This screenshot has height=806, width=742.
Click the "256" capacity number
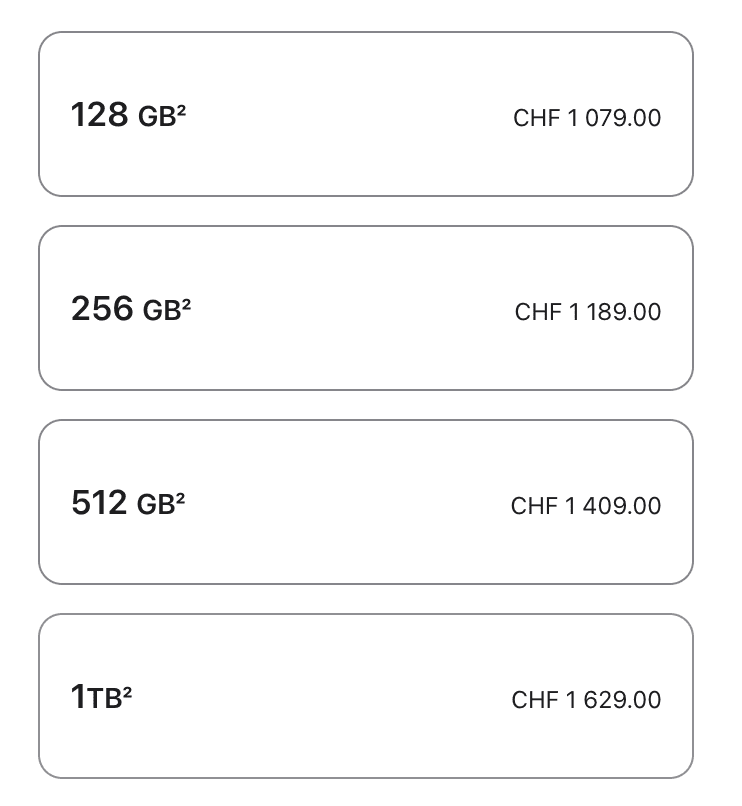click(102, 309)
